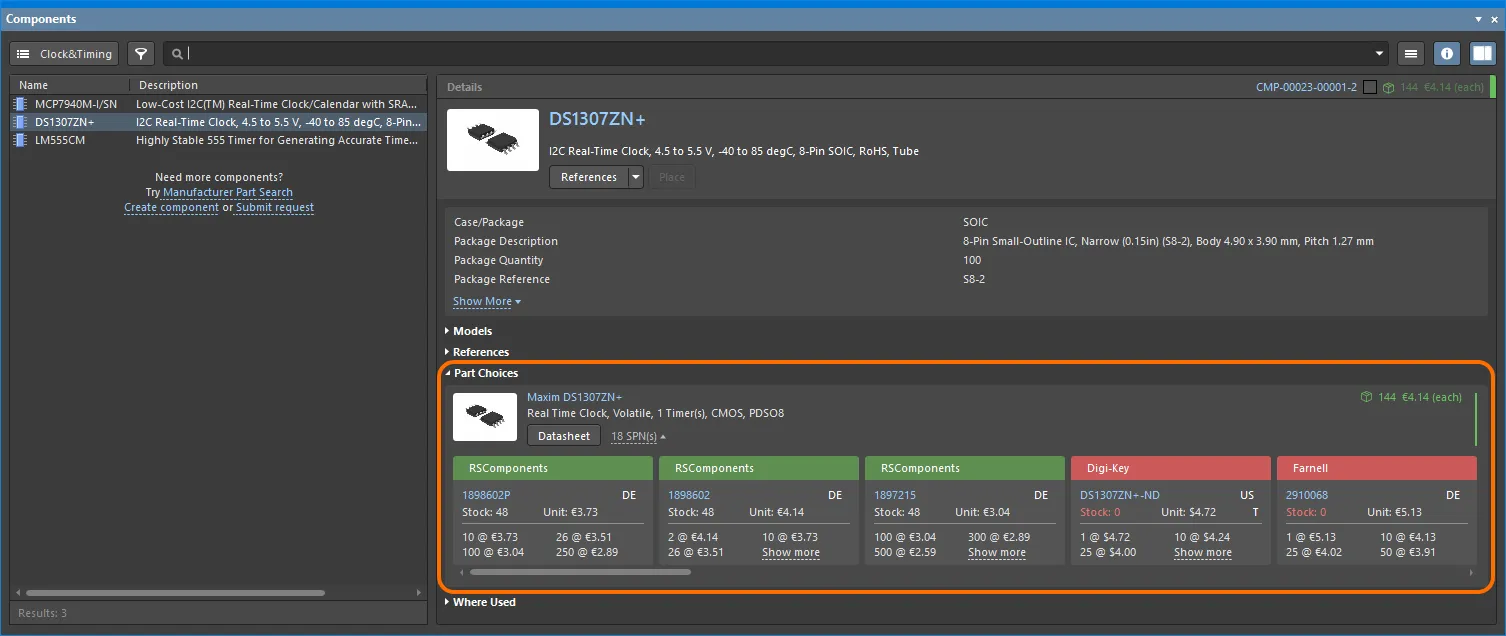
Task: Click the References button
Action: pyautogui.click(x=589, y=177)
